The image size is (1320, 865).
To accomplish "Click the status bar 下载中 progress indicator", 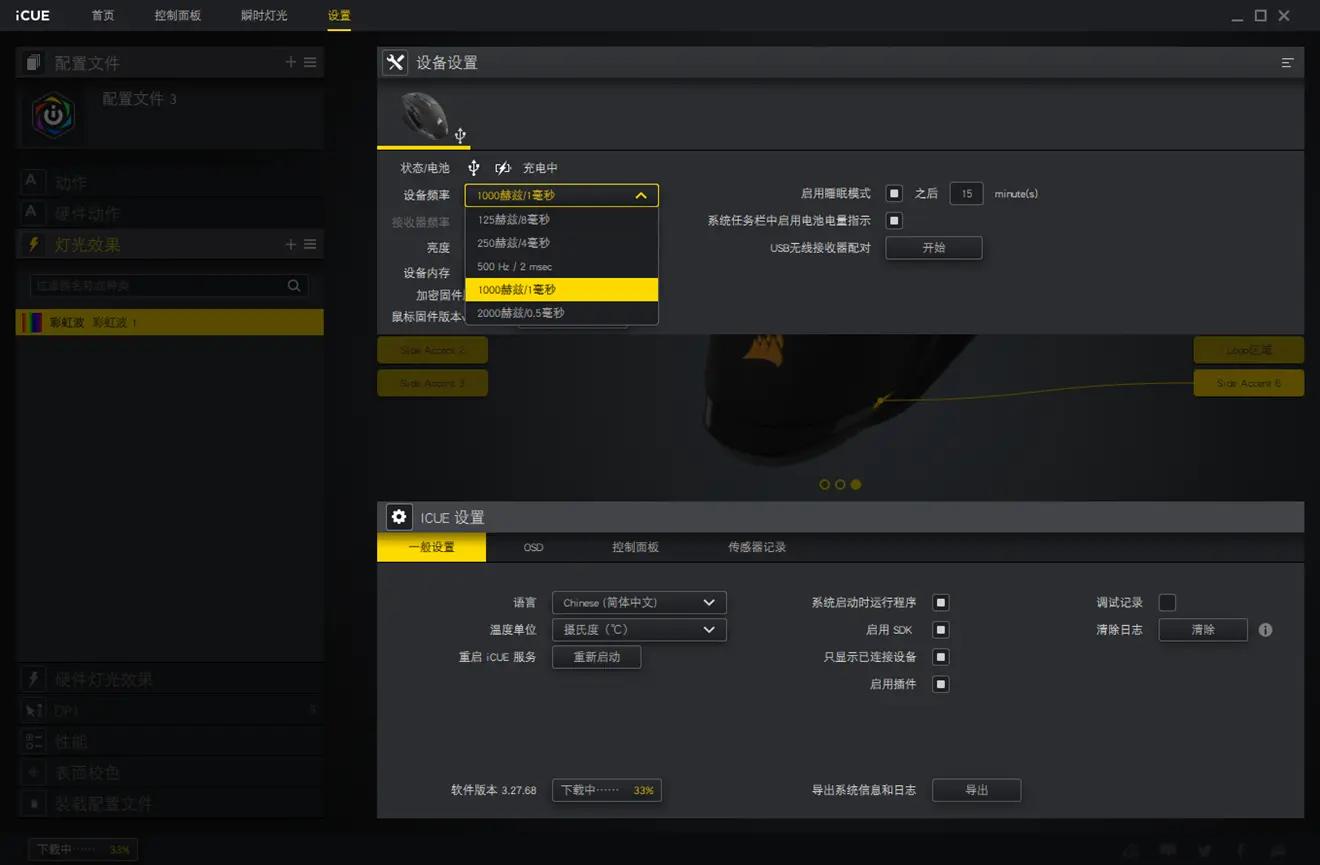I will tap(83, 850).
